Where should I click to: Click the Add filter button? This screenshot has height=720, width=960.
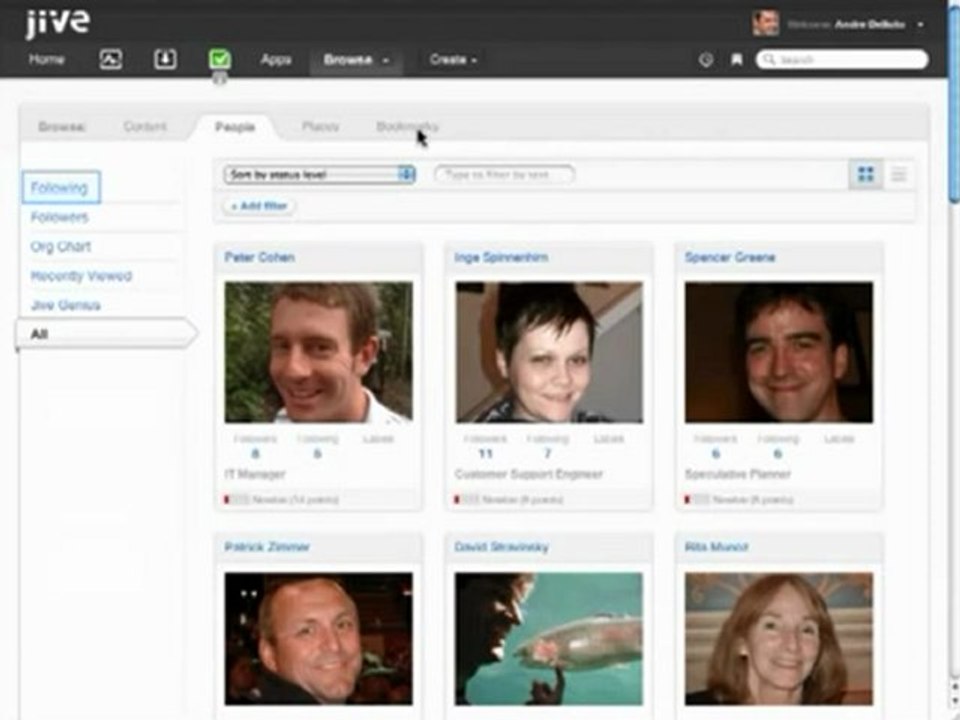point(259,206)
